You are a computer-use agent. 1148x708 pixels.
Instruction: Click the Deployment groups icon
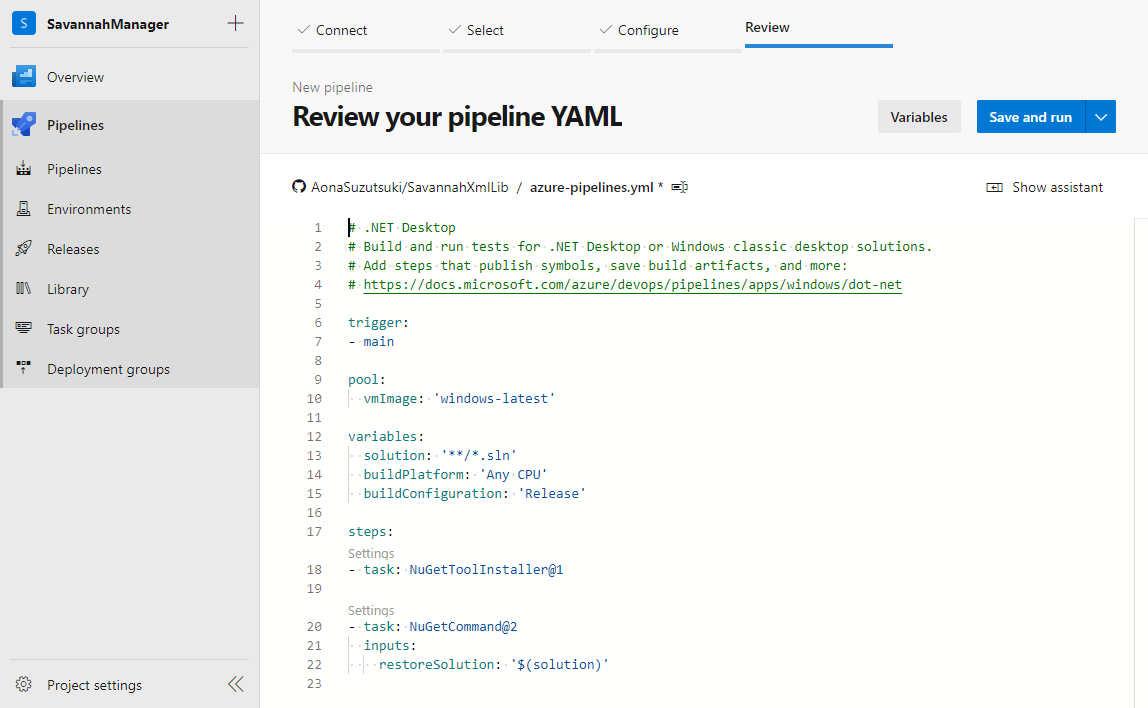click(23, 369)
